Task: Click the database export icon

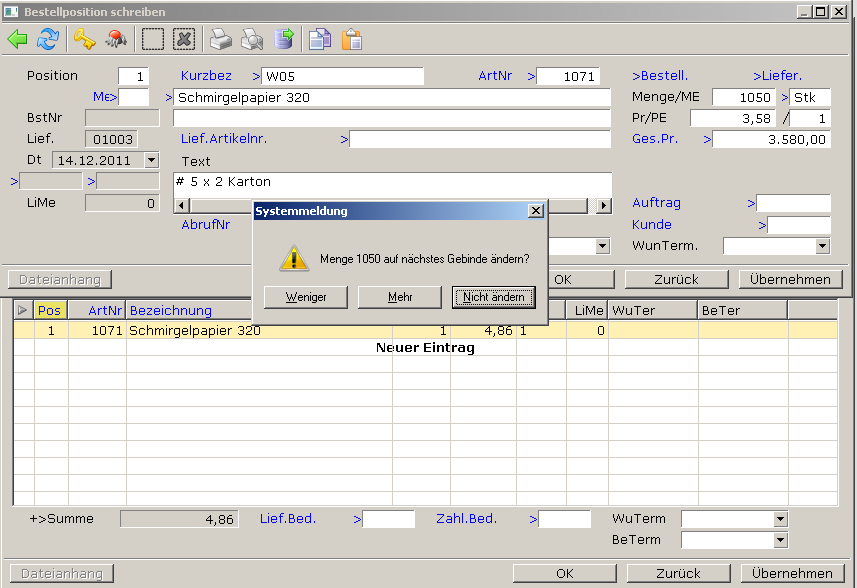Action: (284, 39)
